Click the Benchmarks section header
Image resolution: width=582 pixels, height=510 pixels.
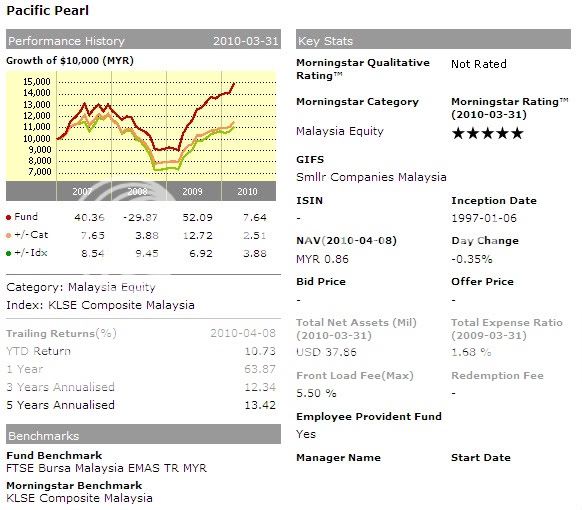[x=143, y=434]
